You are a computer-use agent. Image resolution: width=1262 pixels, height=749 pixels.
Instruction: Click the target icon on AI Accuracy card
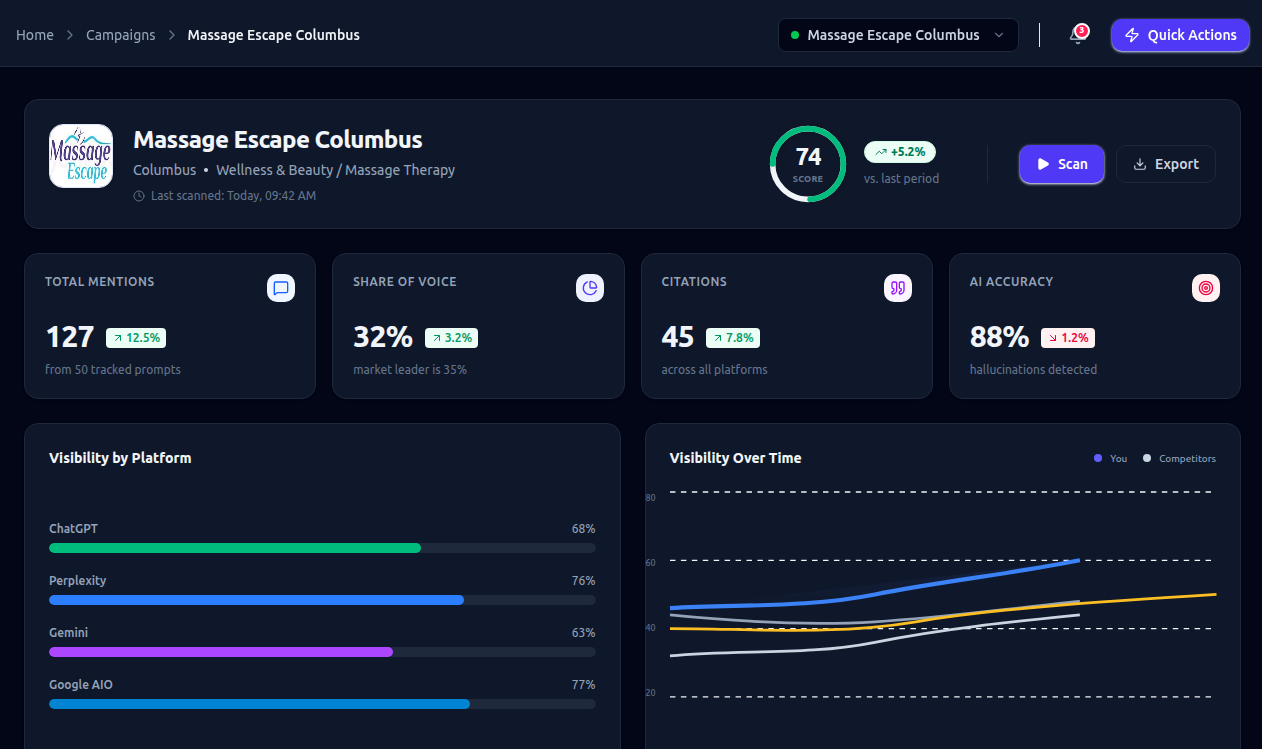1206,287
